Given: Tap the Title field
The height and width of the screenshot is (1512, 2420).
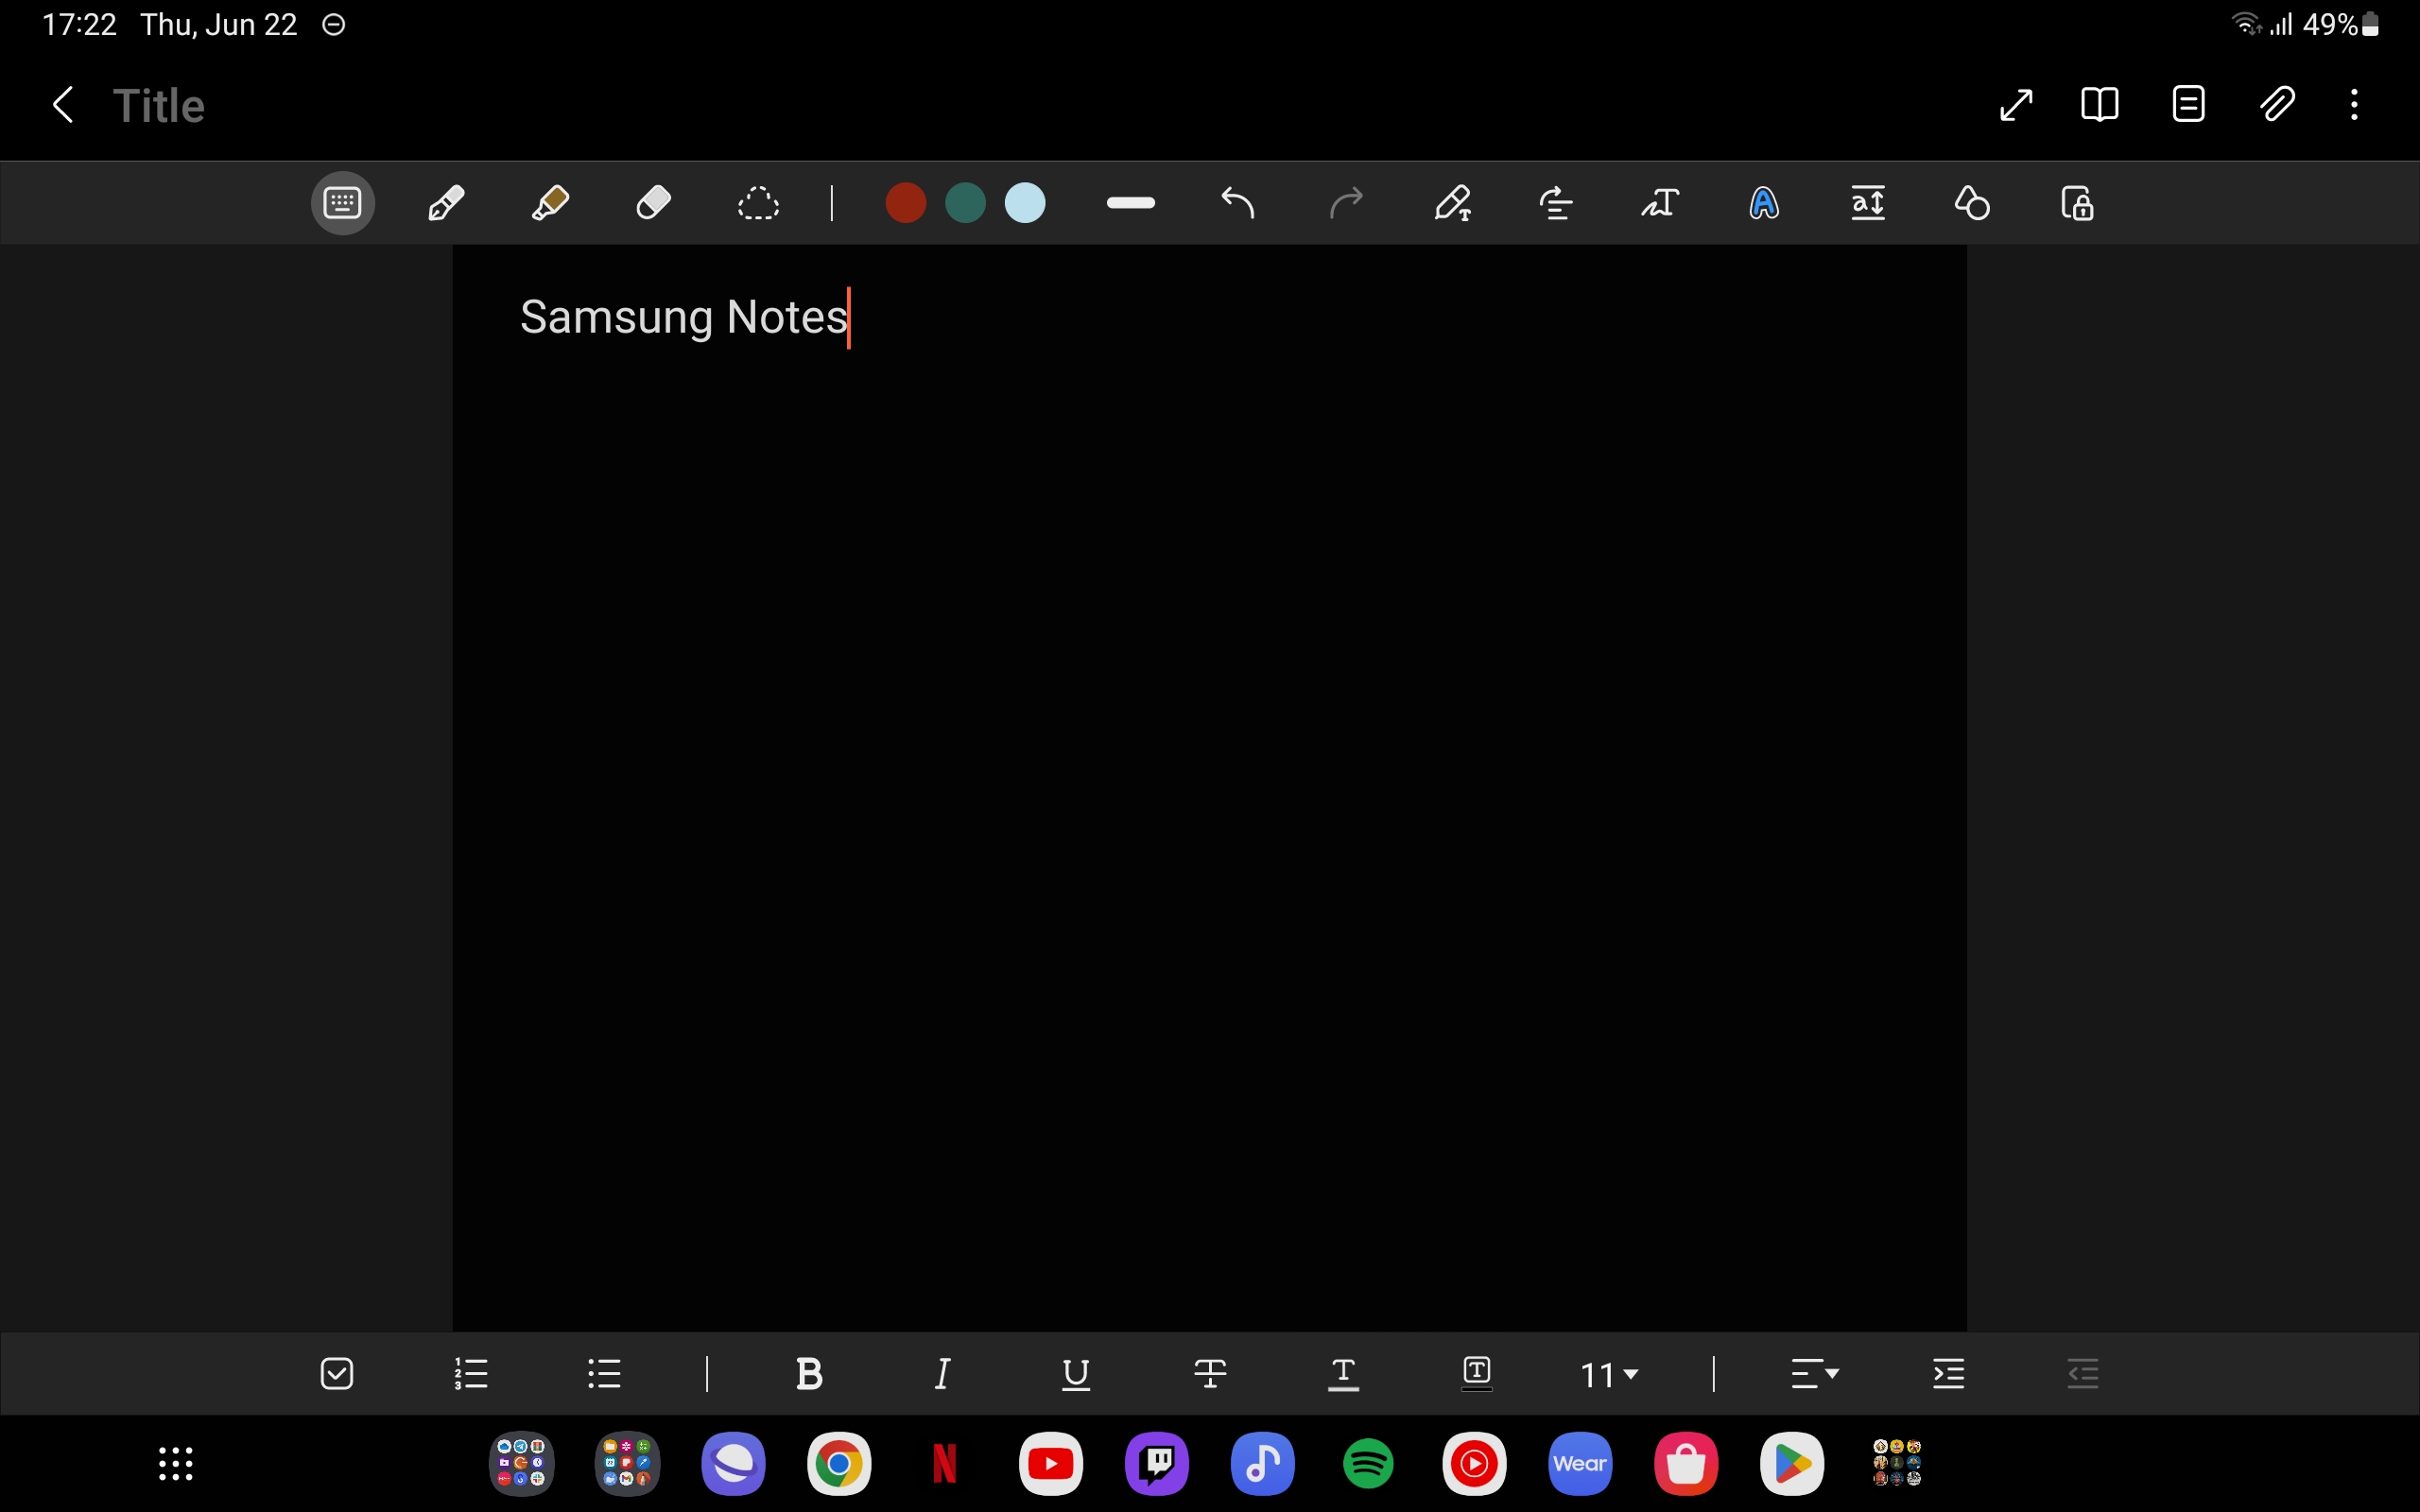Looking at the screenshot, I should coord(159,106).
